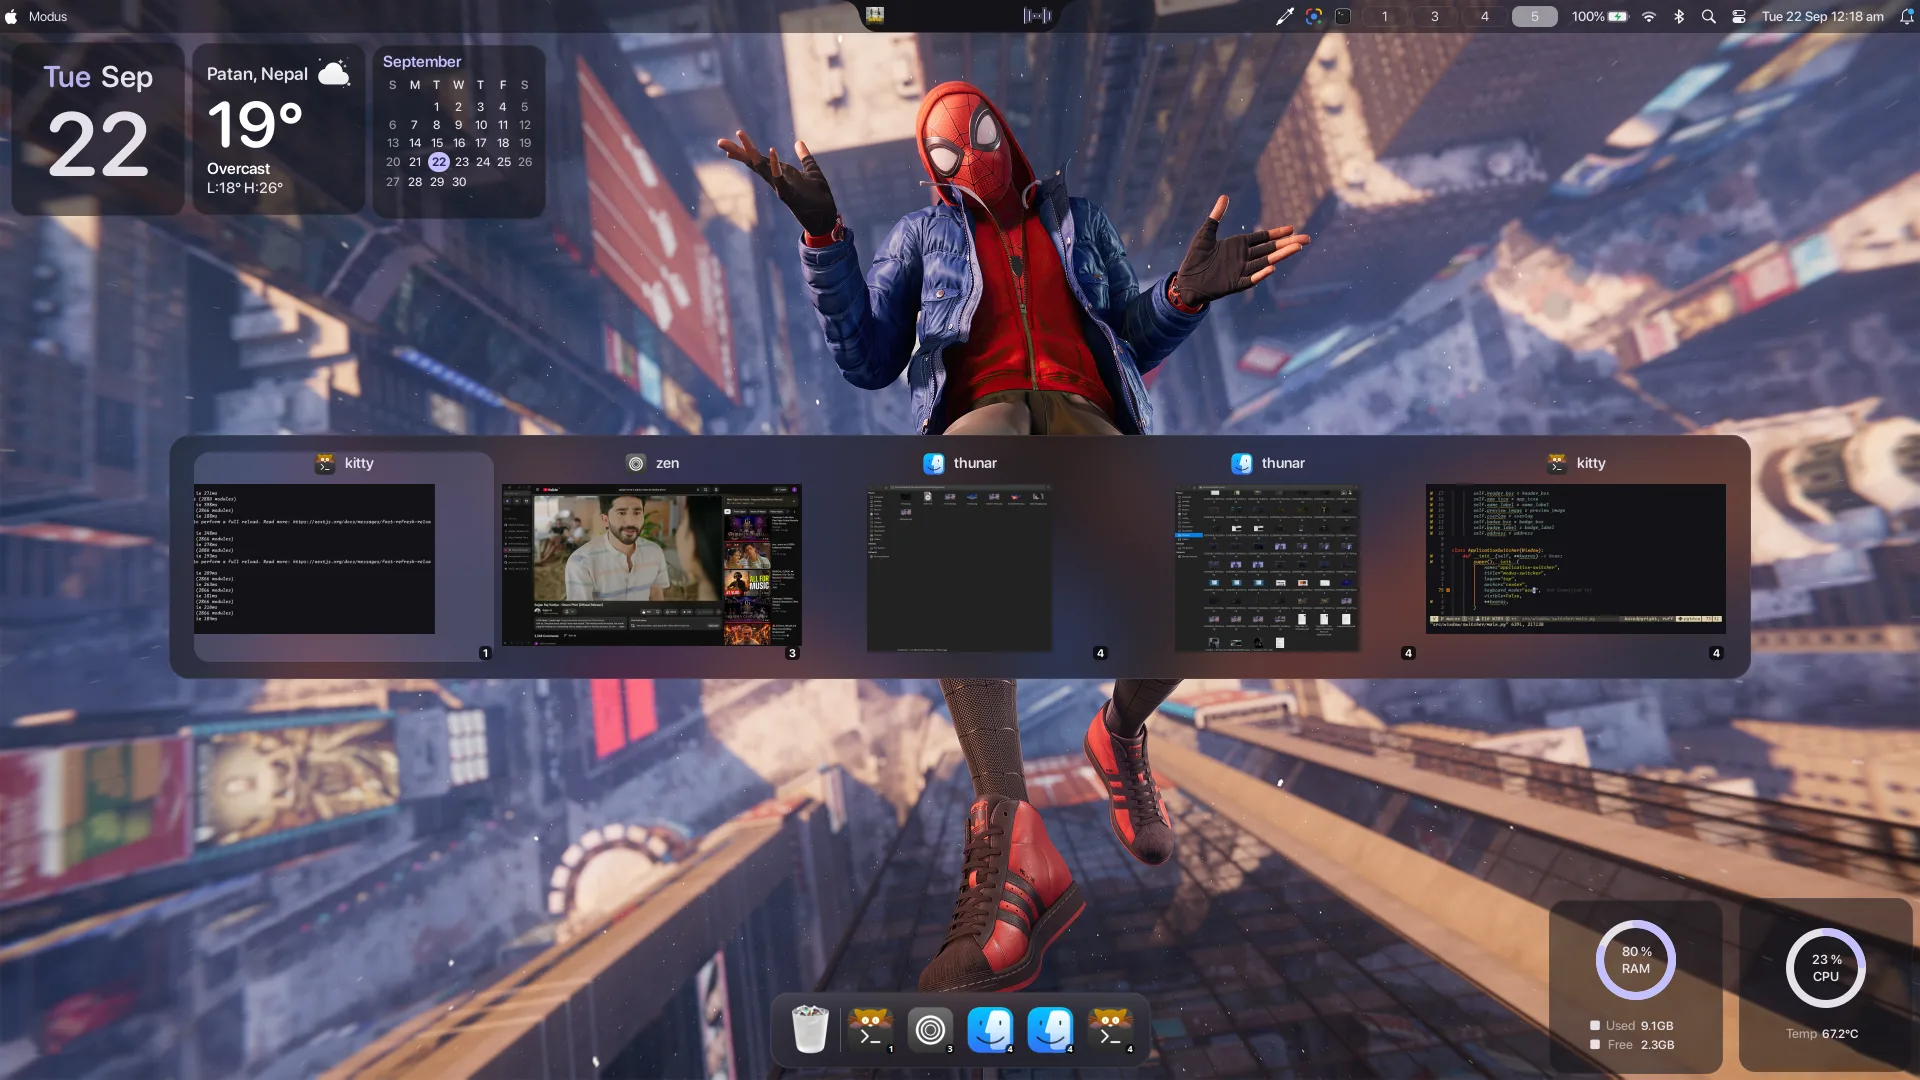Click today's date 22 in the calendar widget
Viewport: 1920px width, 1080px height.
click(x=438, y=162)
